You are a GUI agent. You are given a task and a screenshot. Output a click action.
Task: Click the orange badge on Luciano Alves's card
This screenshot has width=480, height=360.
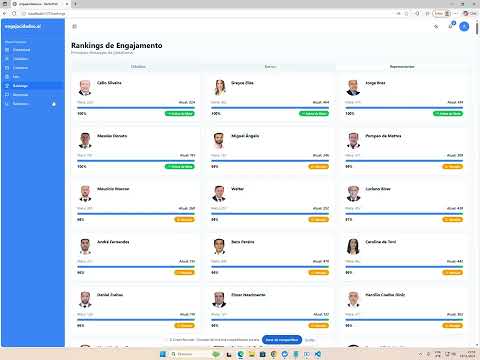coord(453,220)
